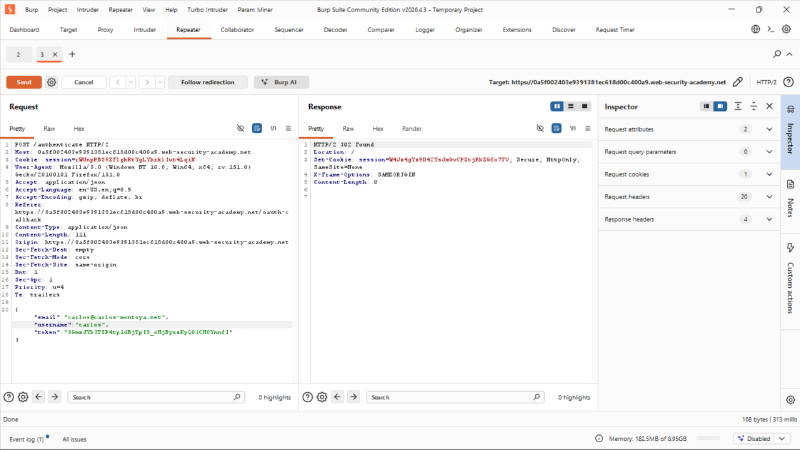
Task: Open All issues in the status bar
Action: [x=74, y=439]
